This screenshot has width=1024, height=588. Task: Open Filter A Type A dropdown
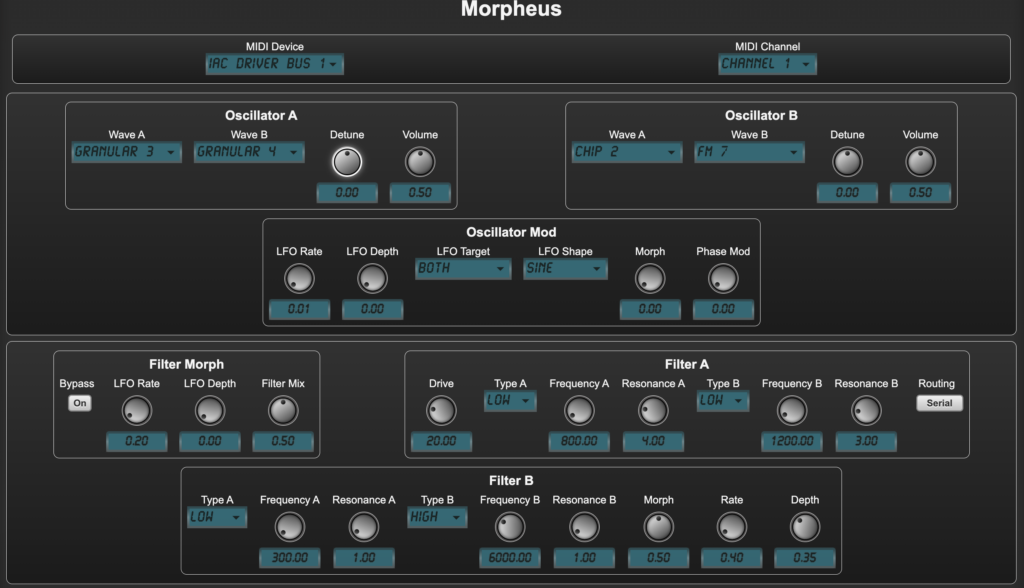510,401
